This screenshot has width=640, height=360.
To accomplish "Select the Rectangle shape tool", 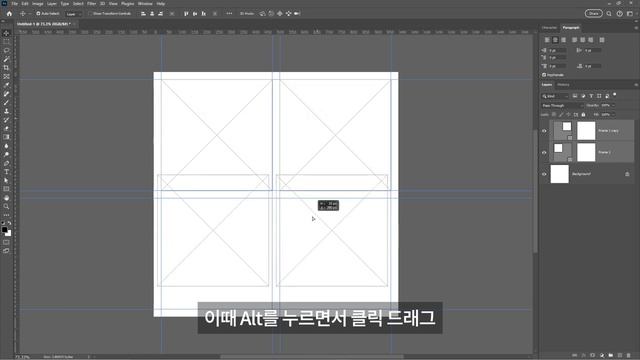I will pyautogui.click(x=6, y=189).
